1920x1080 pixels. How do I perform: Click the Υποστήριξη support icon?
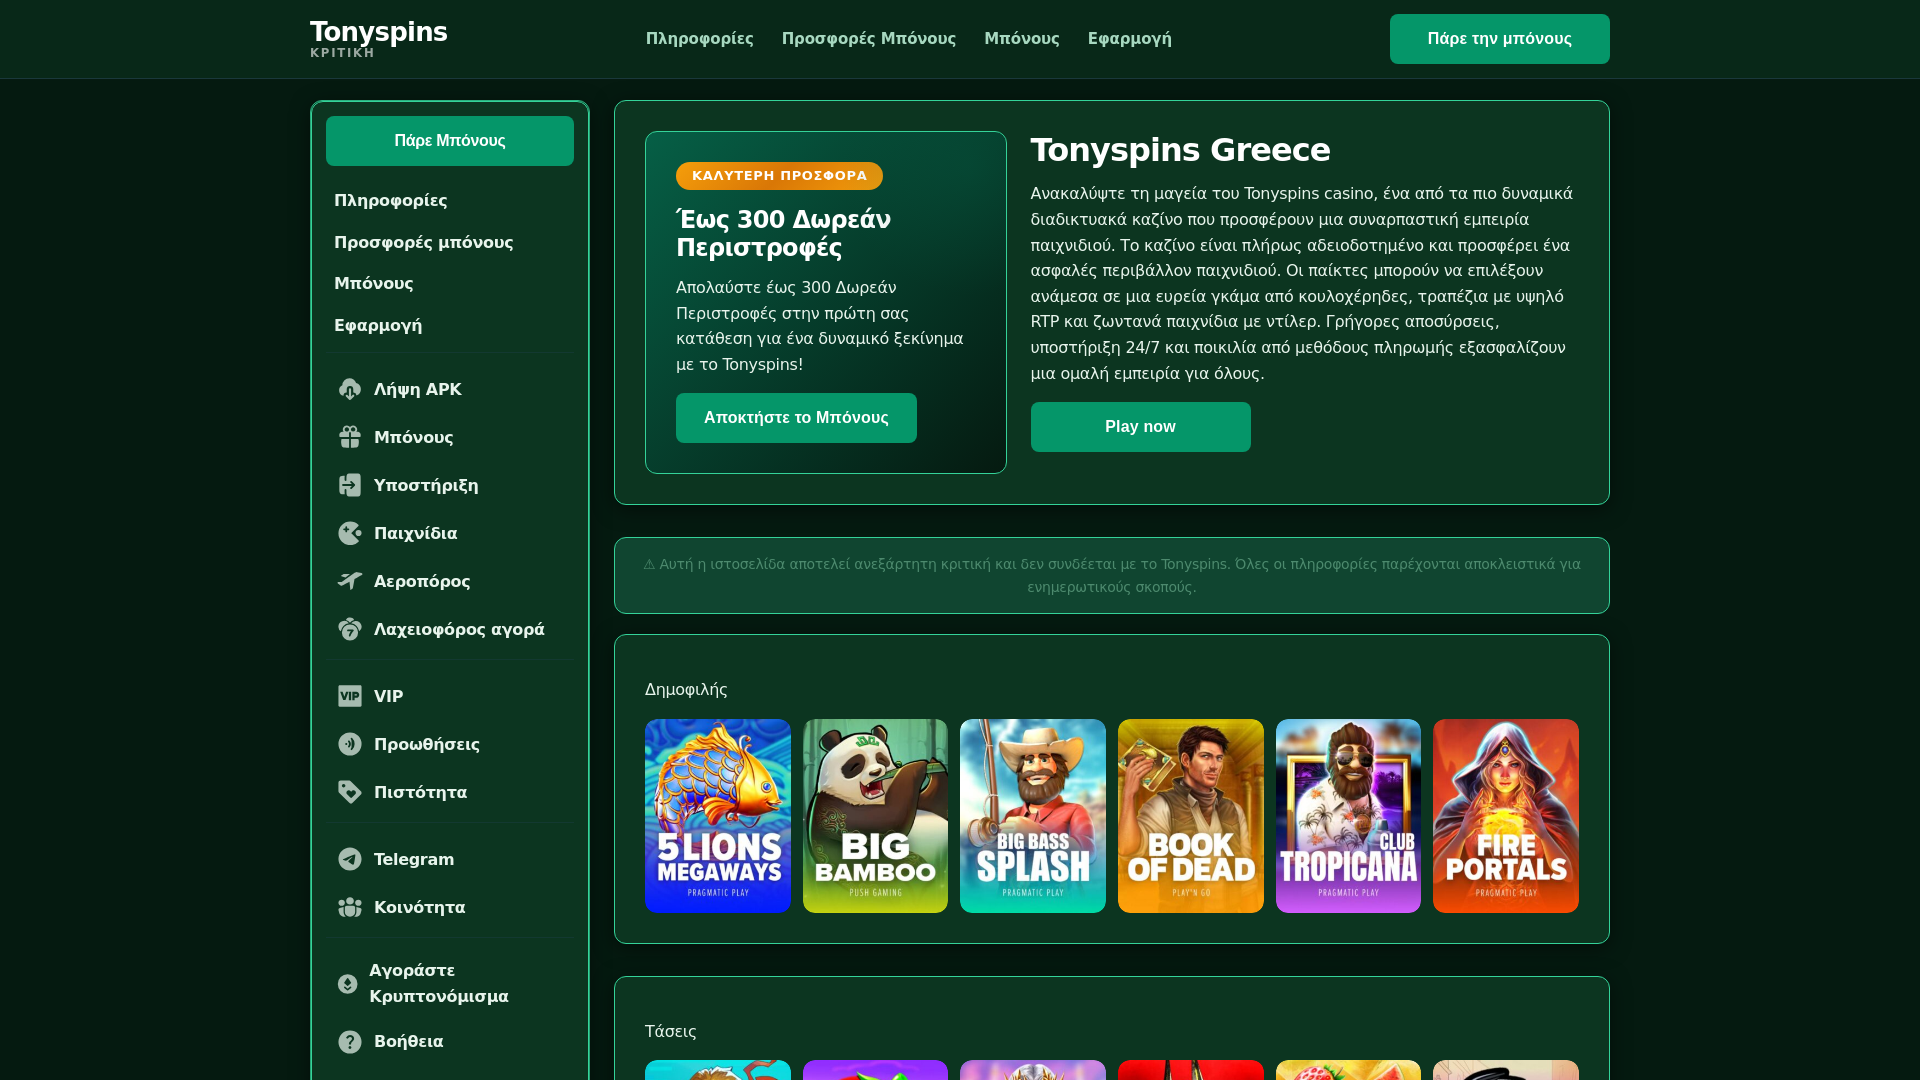tap(350, 485)
